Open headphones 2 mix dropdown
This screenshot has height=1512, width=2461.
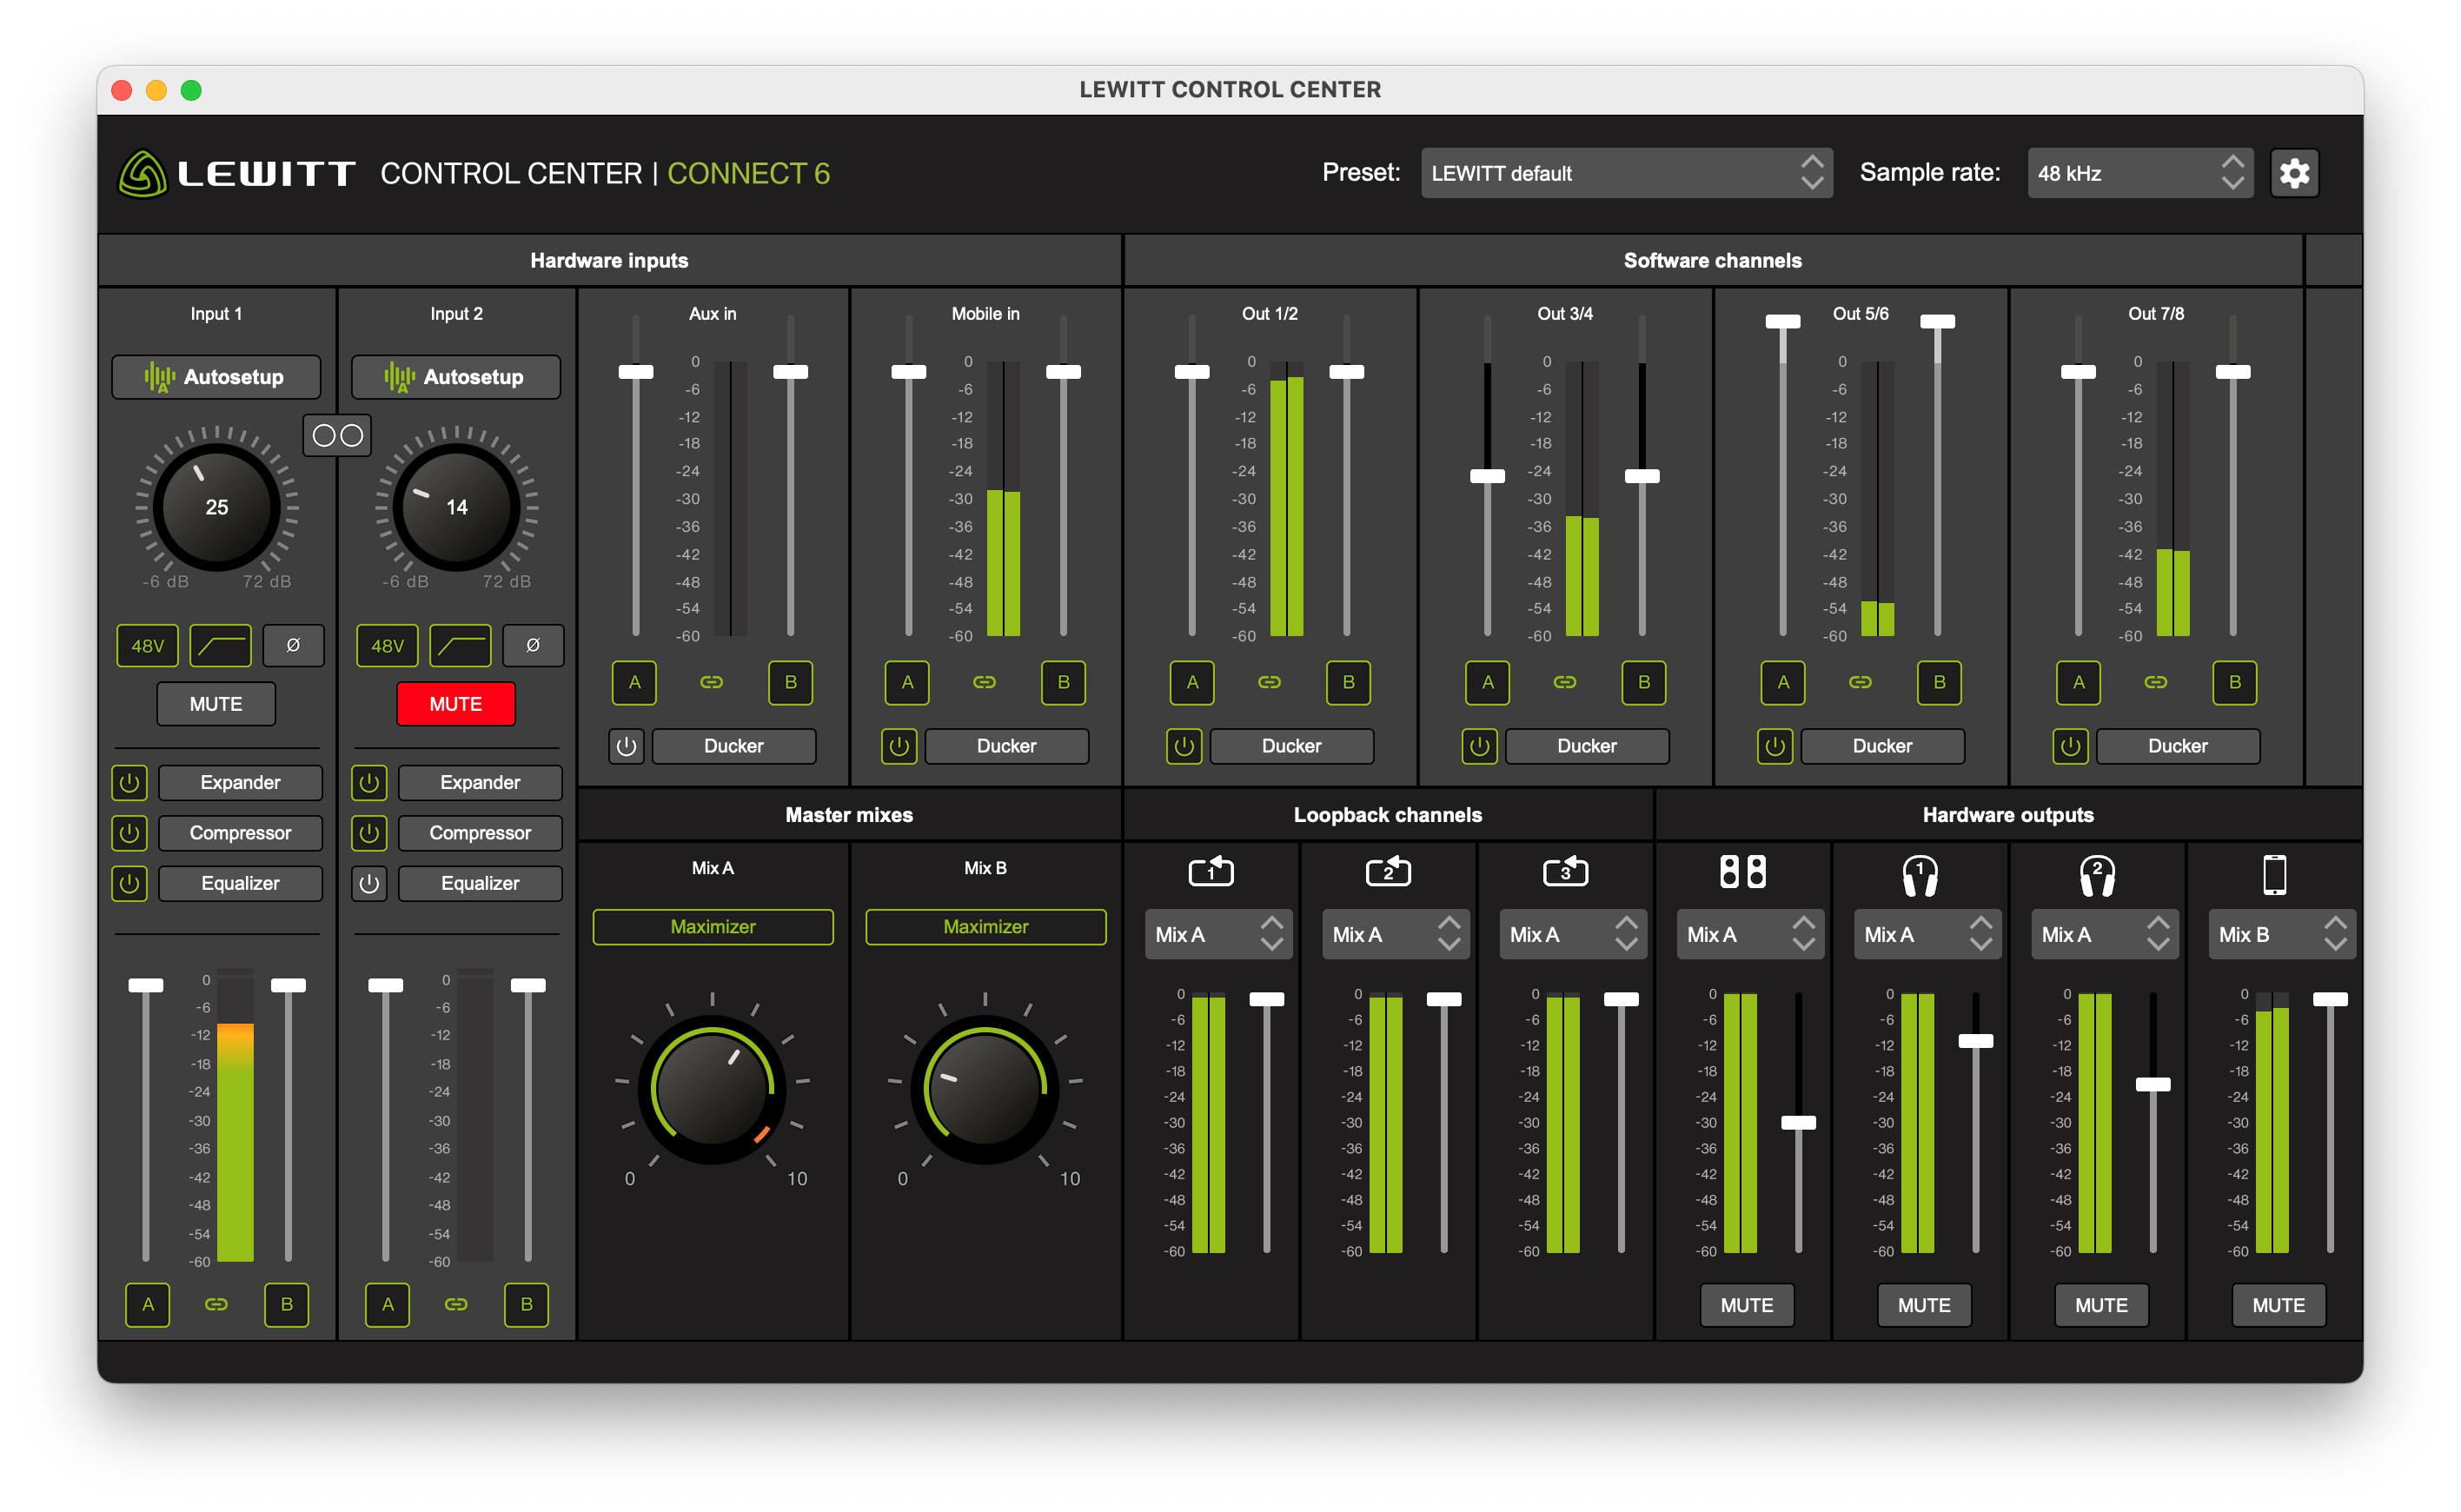click(2103, 934)
